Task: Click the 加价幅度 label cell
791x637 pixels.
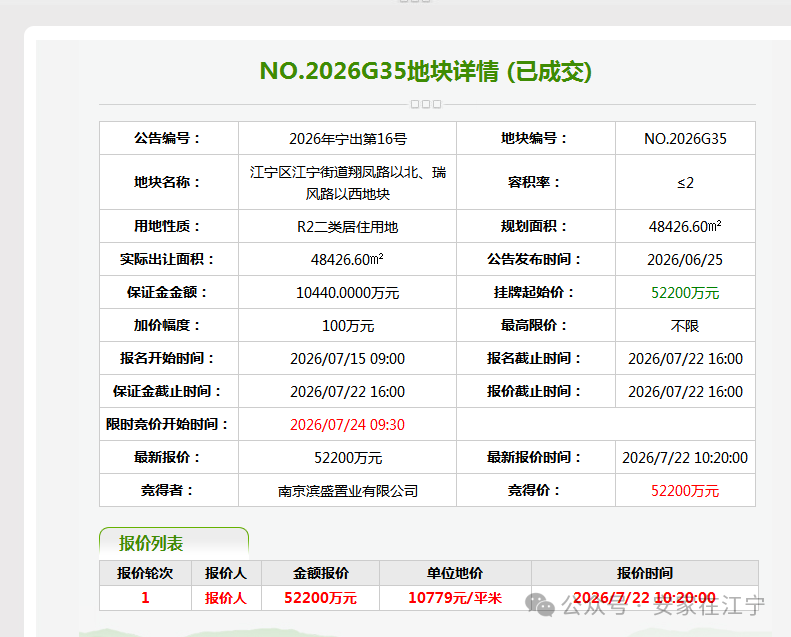Action: pyautogui.click(x=169, y=325)
